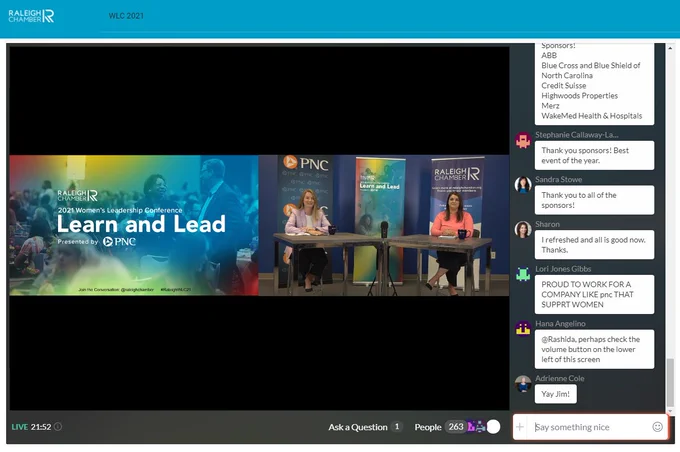Open the emoji picker smiley icon

coord(657,427)
